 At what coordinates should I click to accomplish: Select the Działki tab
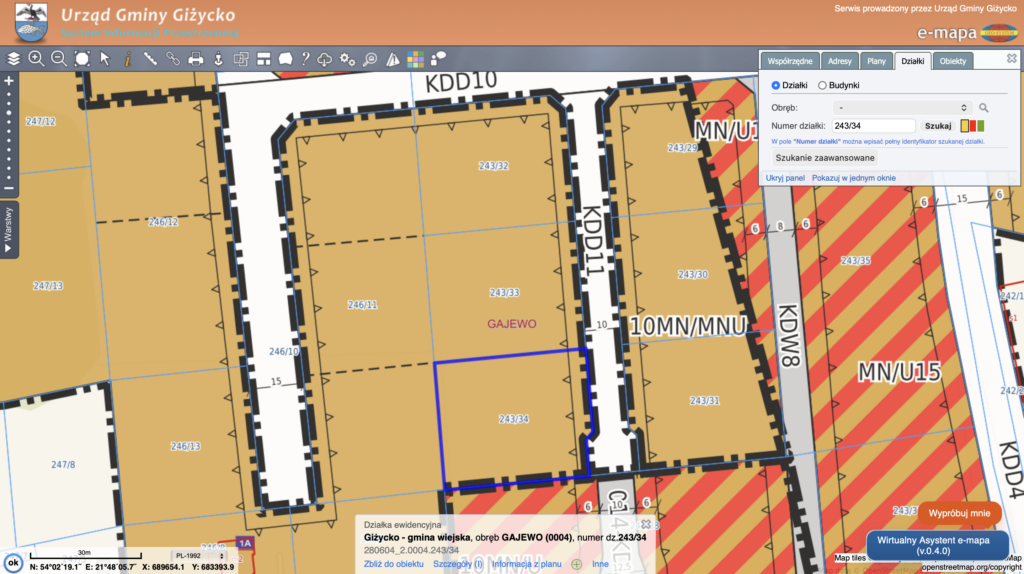pyautogui.click(x=912, y=61)
